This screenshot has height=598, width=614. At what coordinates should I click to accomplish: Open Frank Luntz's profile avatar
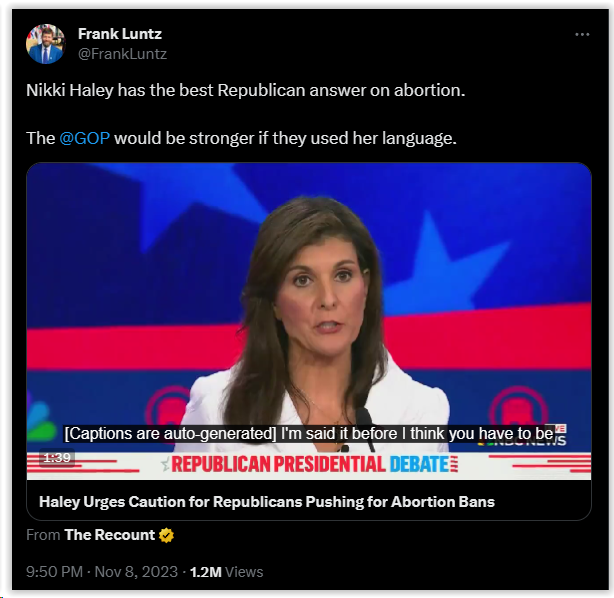(45, 44)
